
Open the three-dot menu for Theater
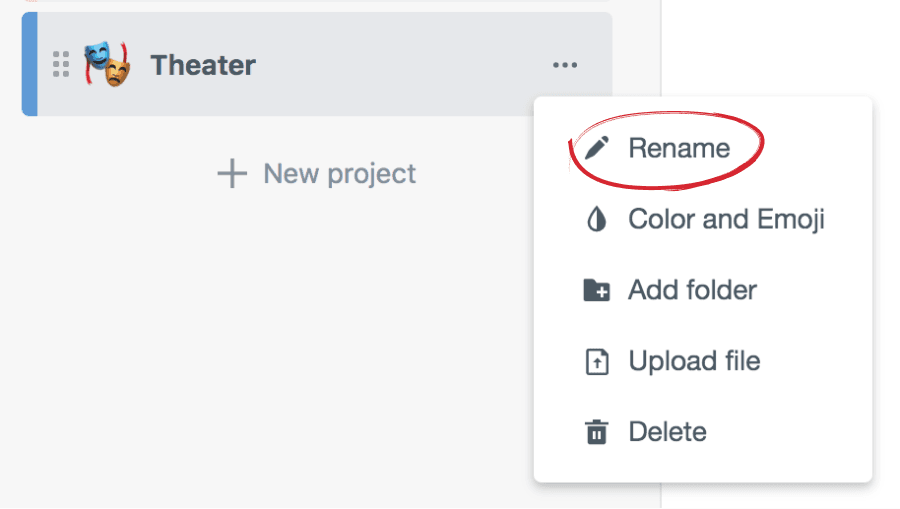pos(565,66)
